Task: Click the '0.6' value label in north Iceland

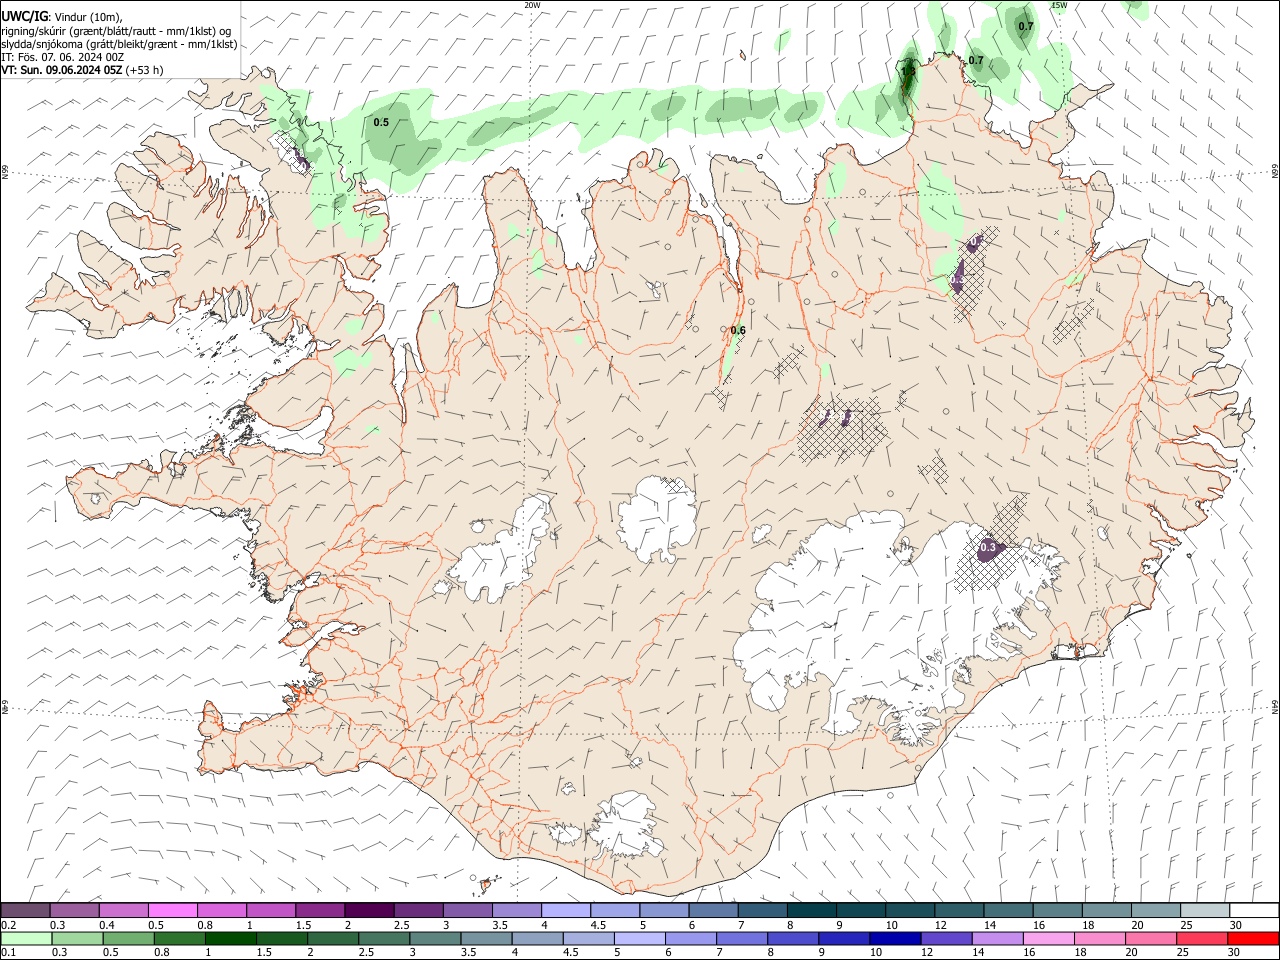Action: pos(738,330)
